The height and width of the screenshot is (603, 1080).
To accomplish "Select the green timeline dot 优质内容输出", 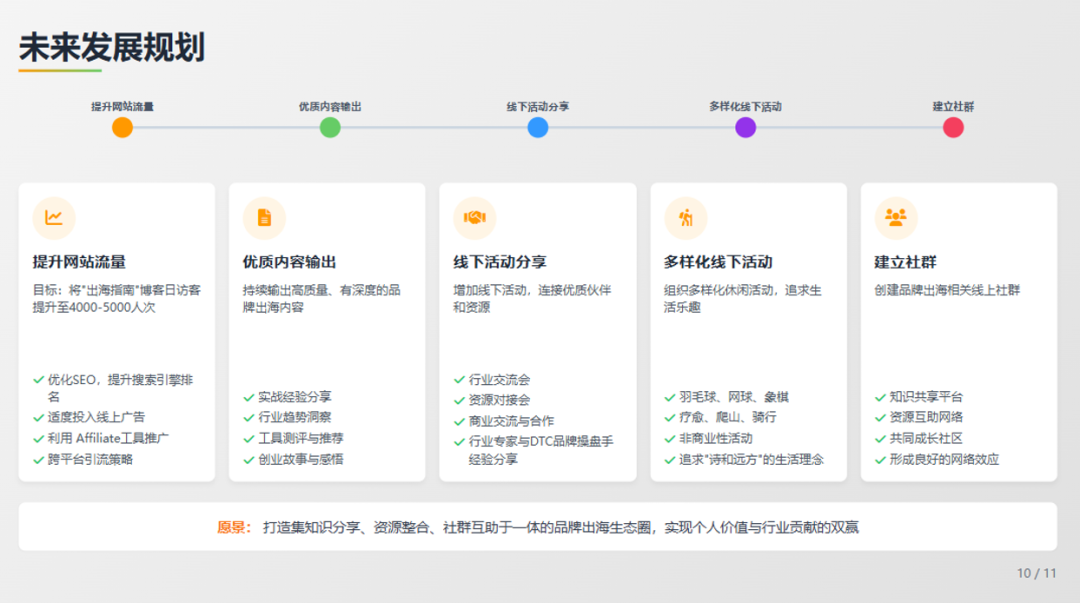I will pyautogui.click(x=330, y=127).
